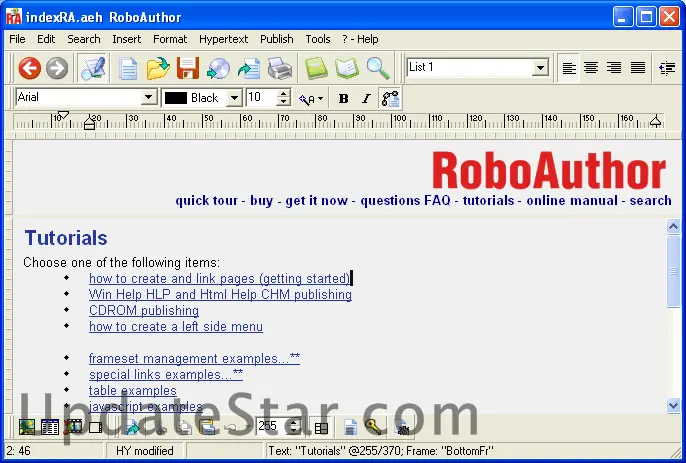Open the ? - Help menu

point(360,39)
